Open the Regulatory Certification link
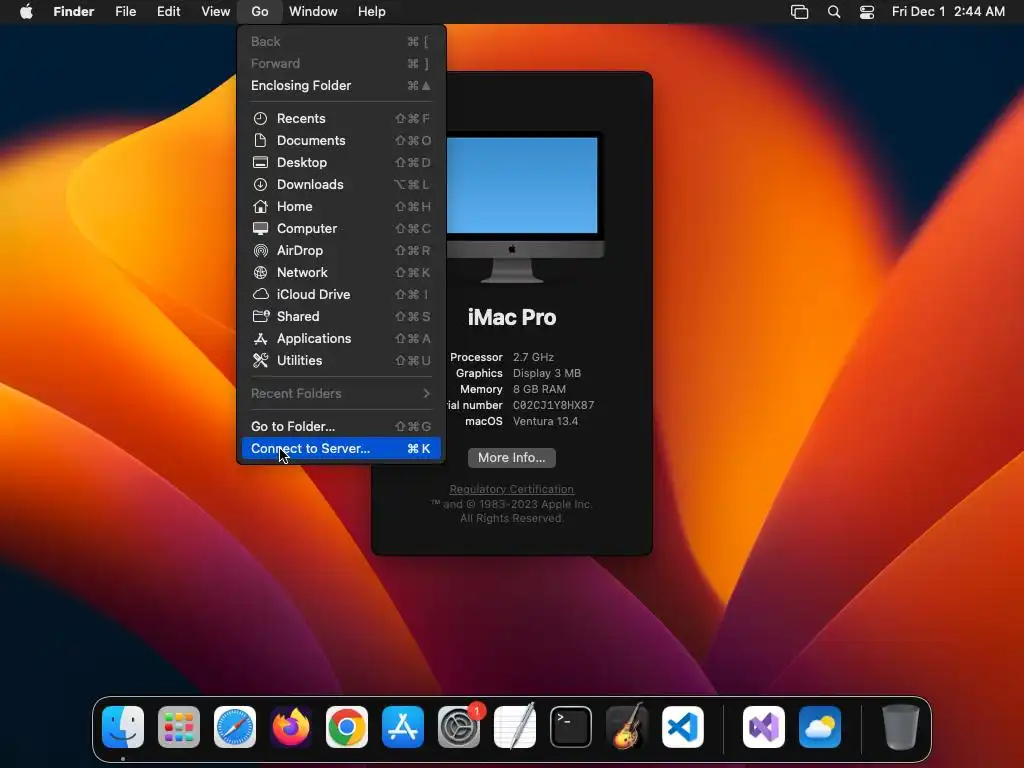The image size is (1024, 768). click(511, 489)
